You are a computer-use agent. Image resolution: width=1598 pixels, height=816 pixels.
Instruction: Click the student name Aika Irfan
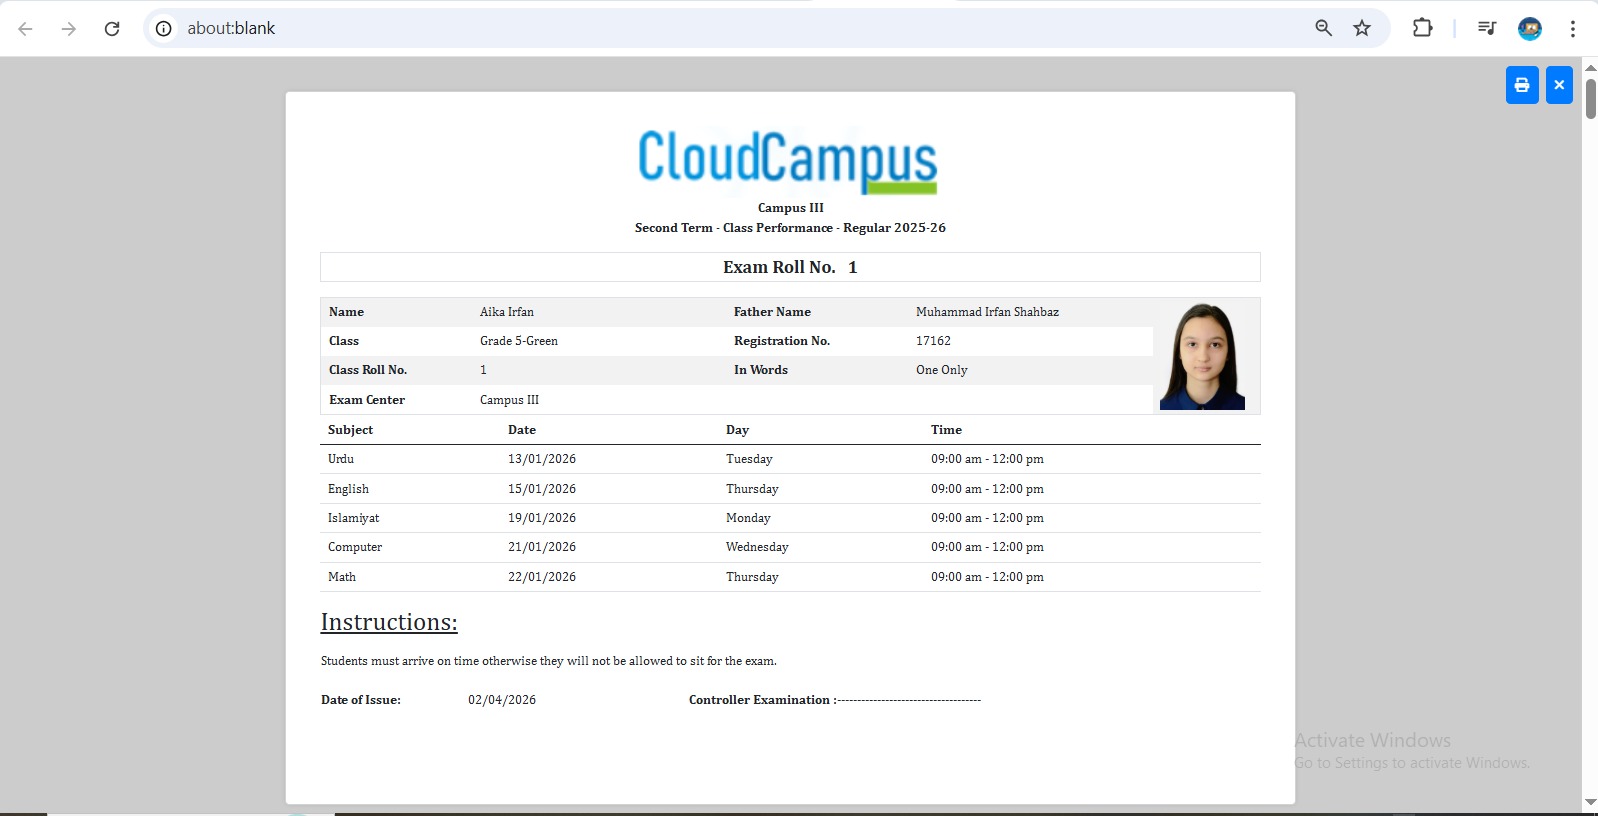(x=507, y=312)
